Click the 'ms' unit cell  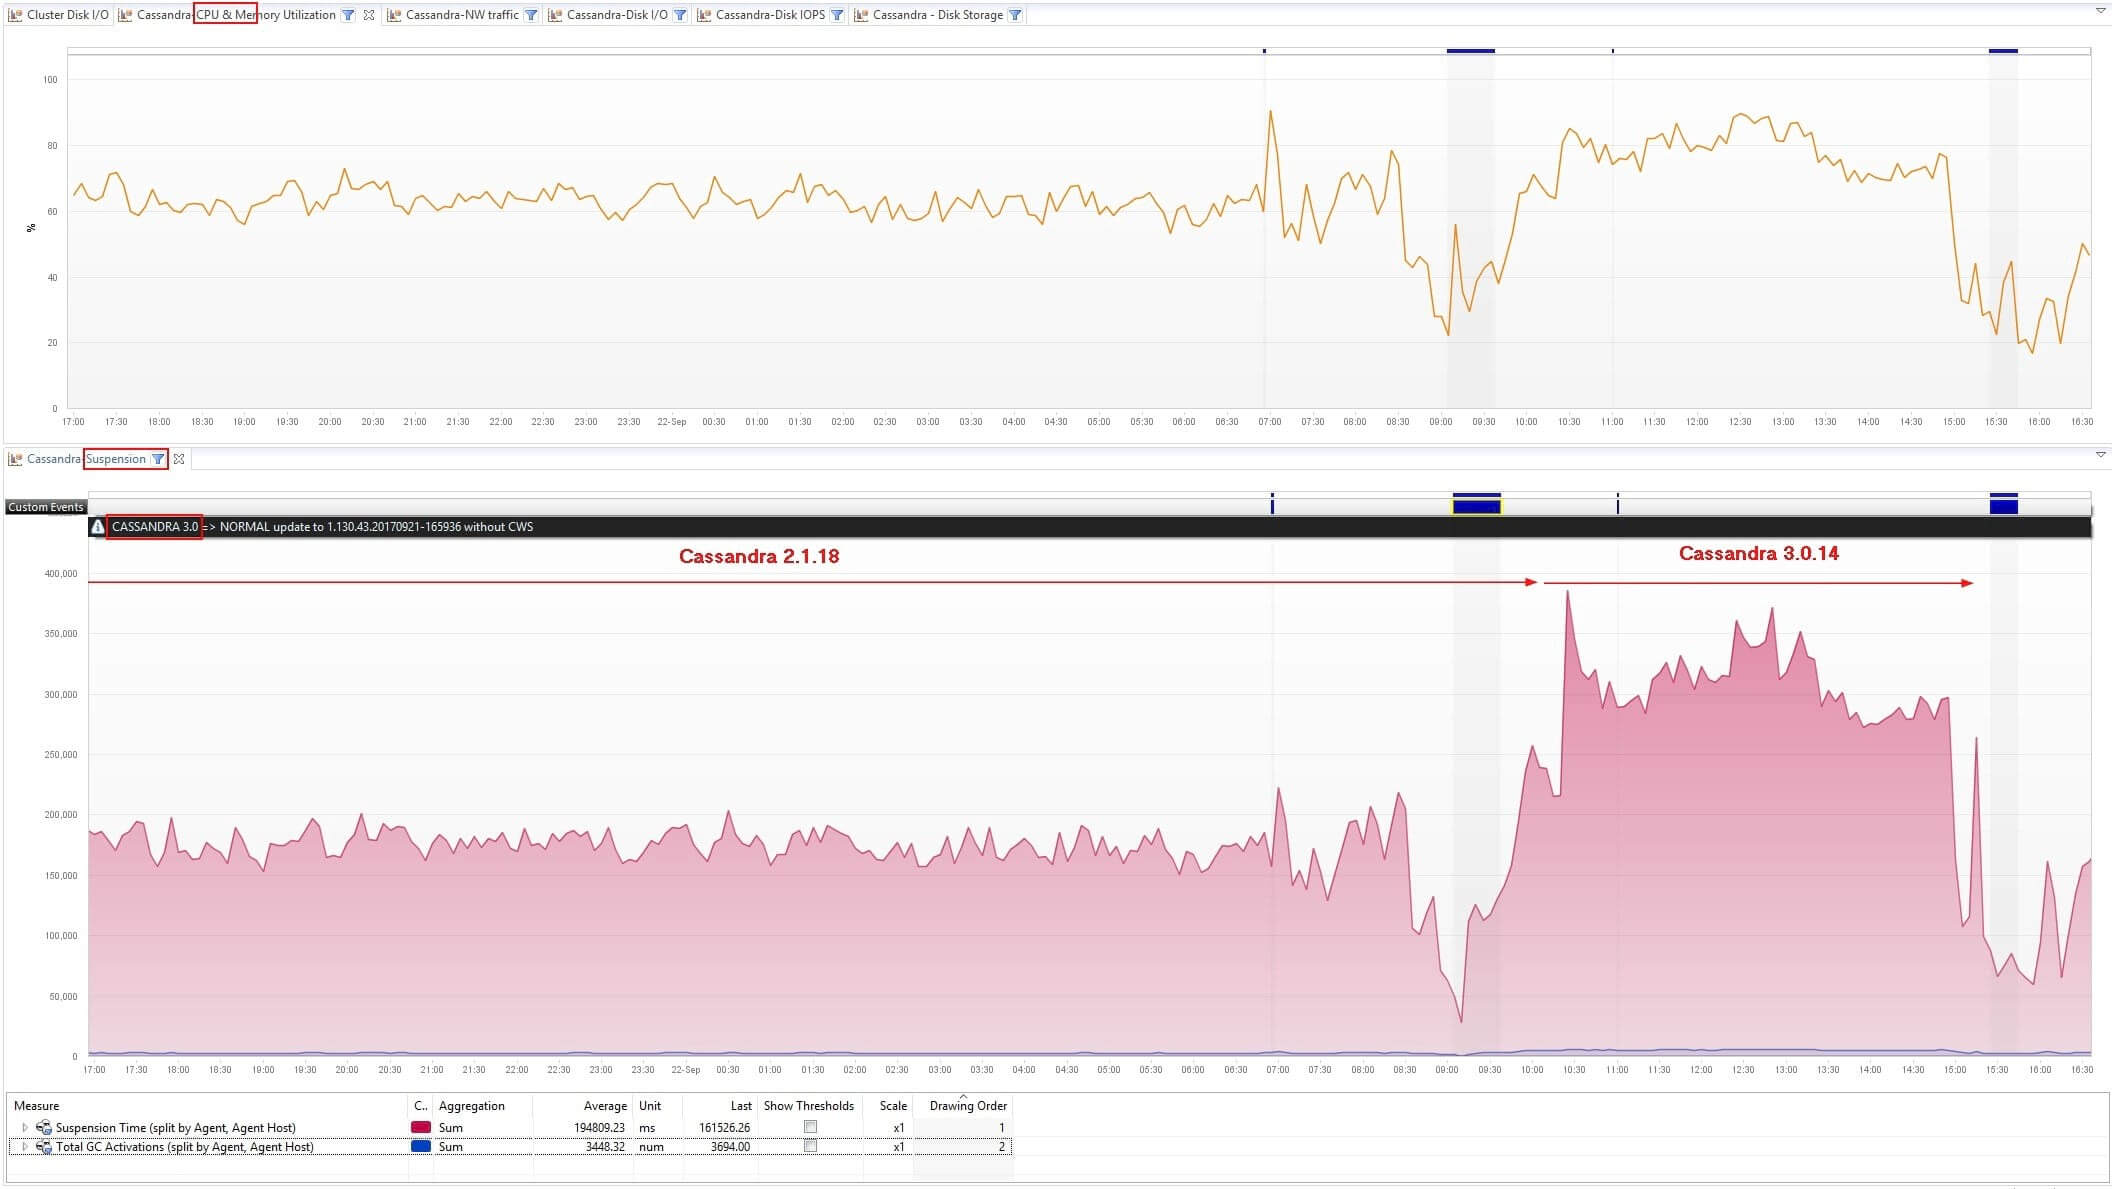(x=647, y=1128)
